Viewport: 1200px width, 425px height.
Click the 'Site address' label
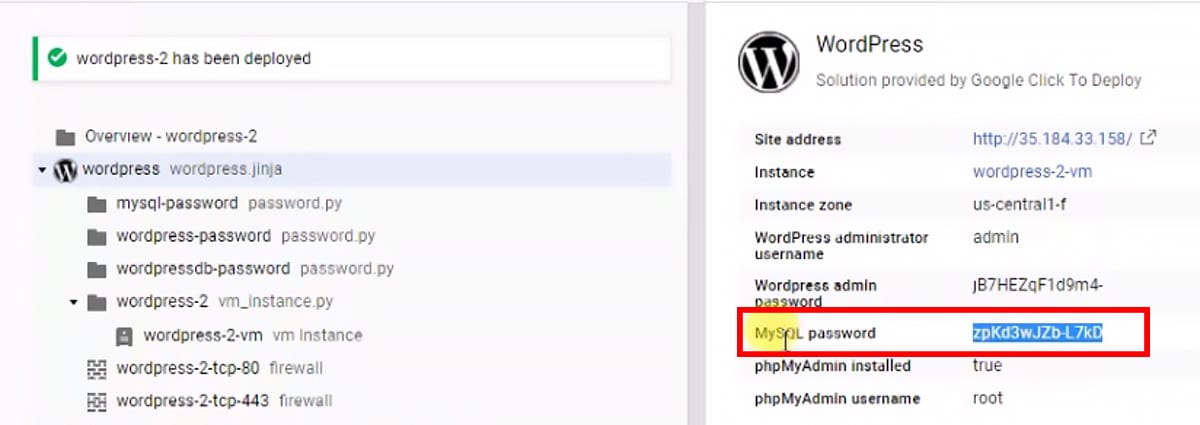tap(797, 139)
